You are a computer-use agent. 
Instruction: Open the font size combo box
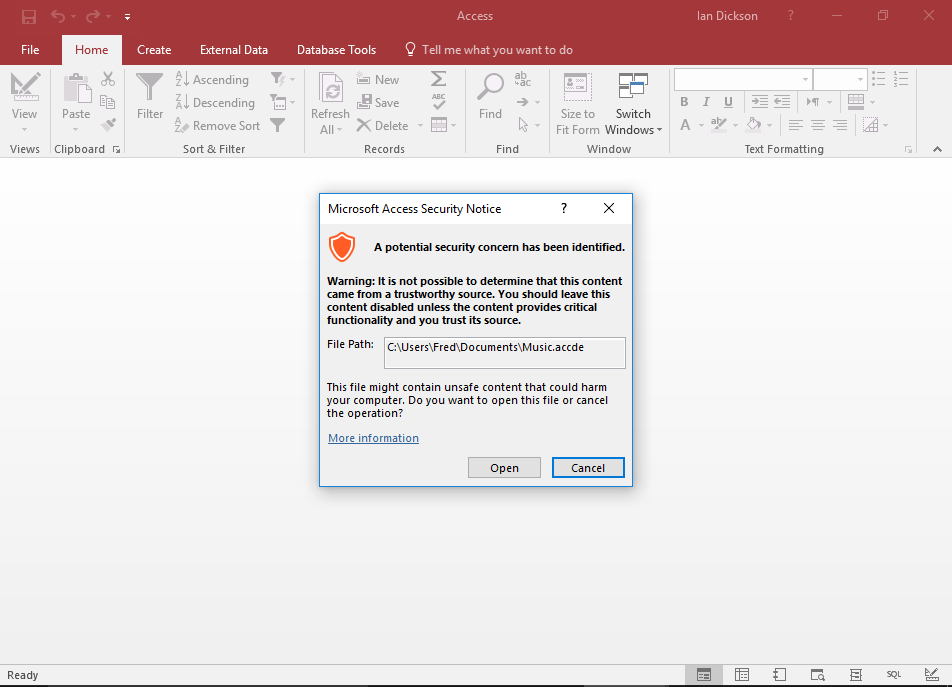[840, 80]
